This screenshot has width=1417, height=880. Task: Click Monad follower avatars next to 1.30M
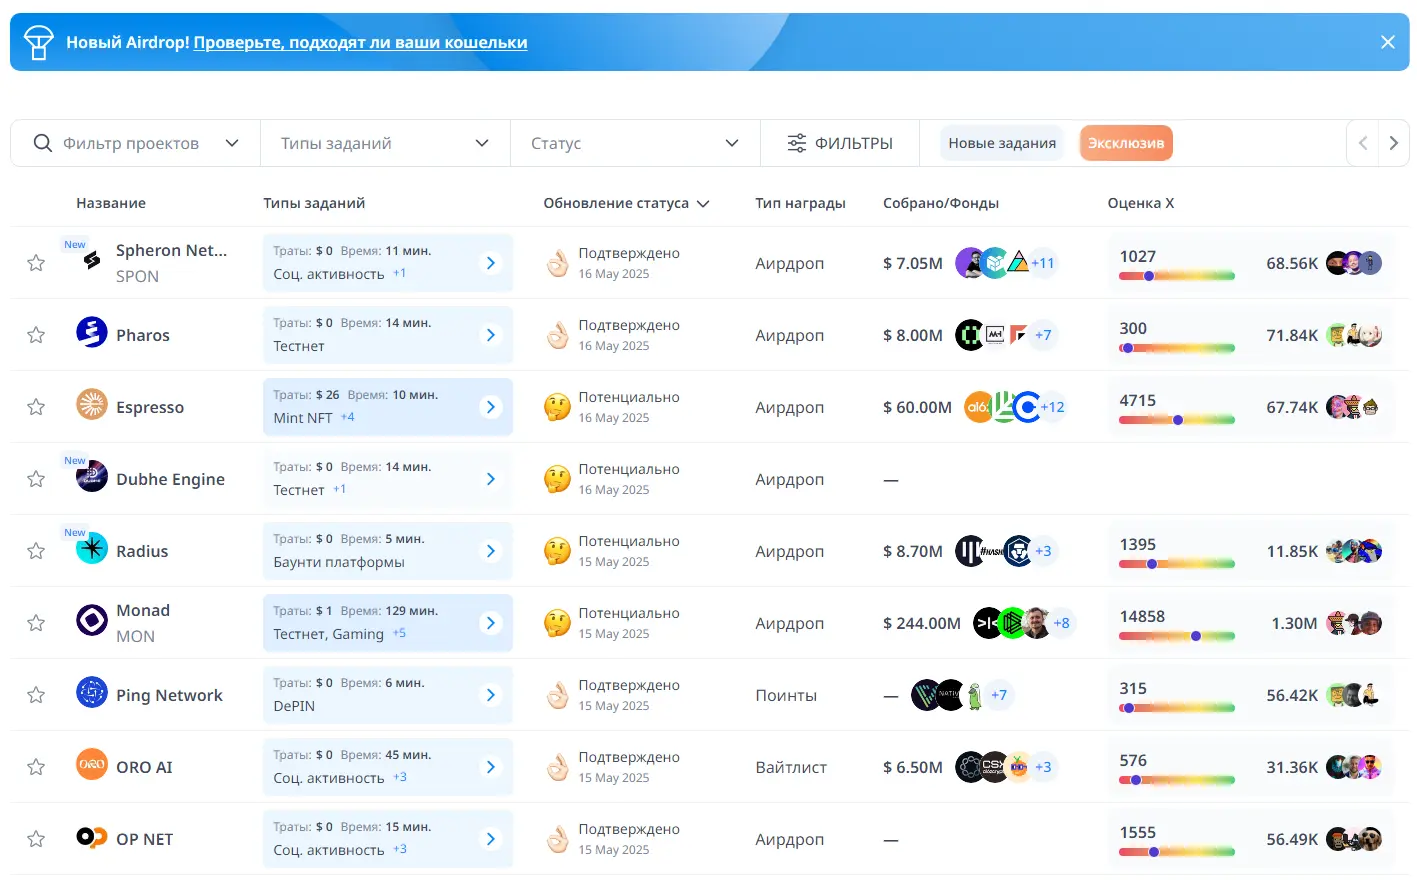point(1354,623)
